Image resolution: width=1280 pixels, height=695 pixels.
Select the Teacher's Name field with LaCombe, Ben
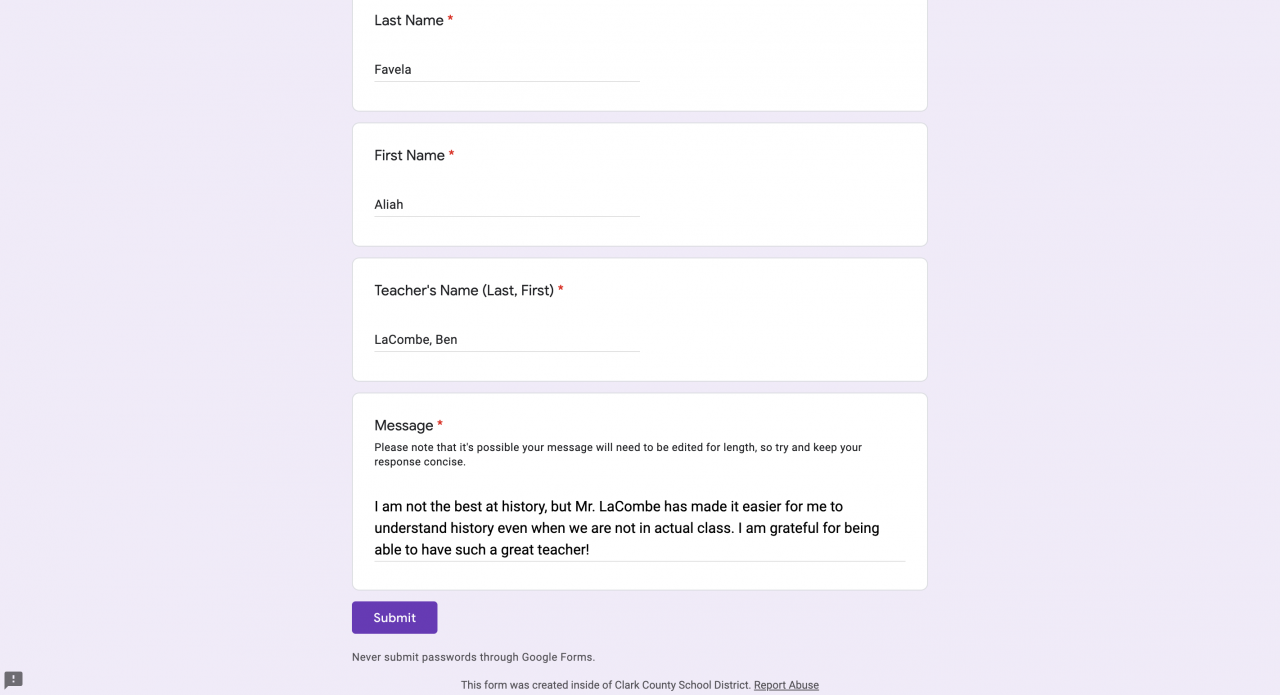506,340
